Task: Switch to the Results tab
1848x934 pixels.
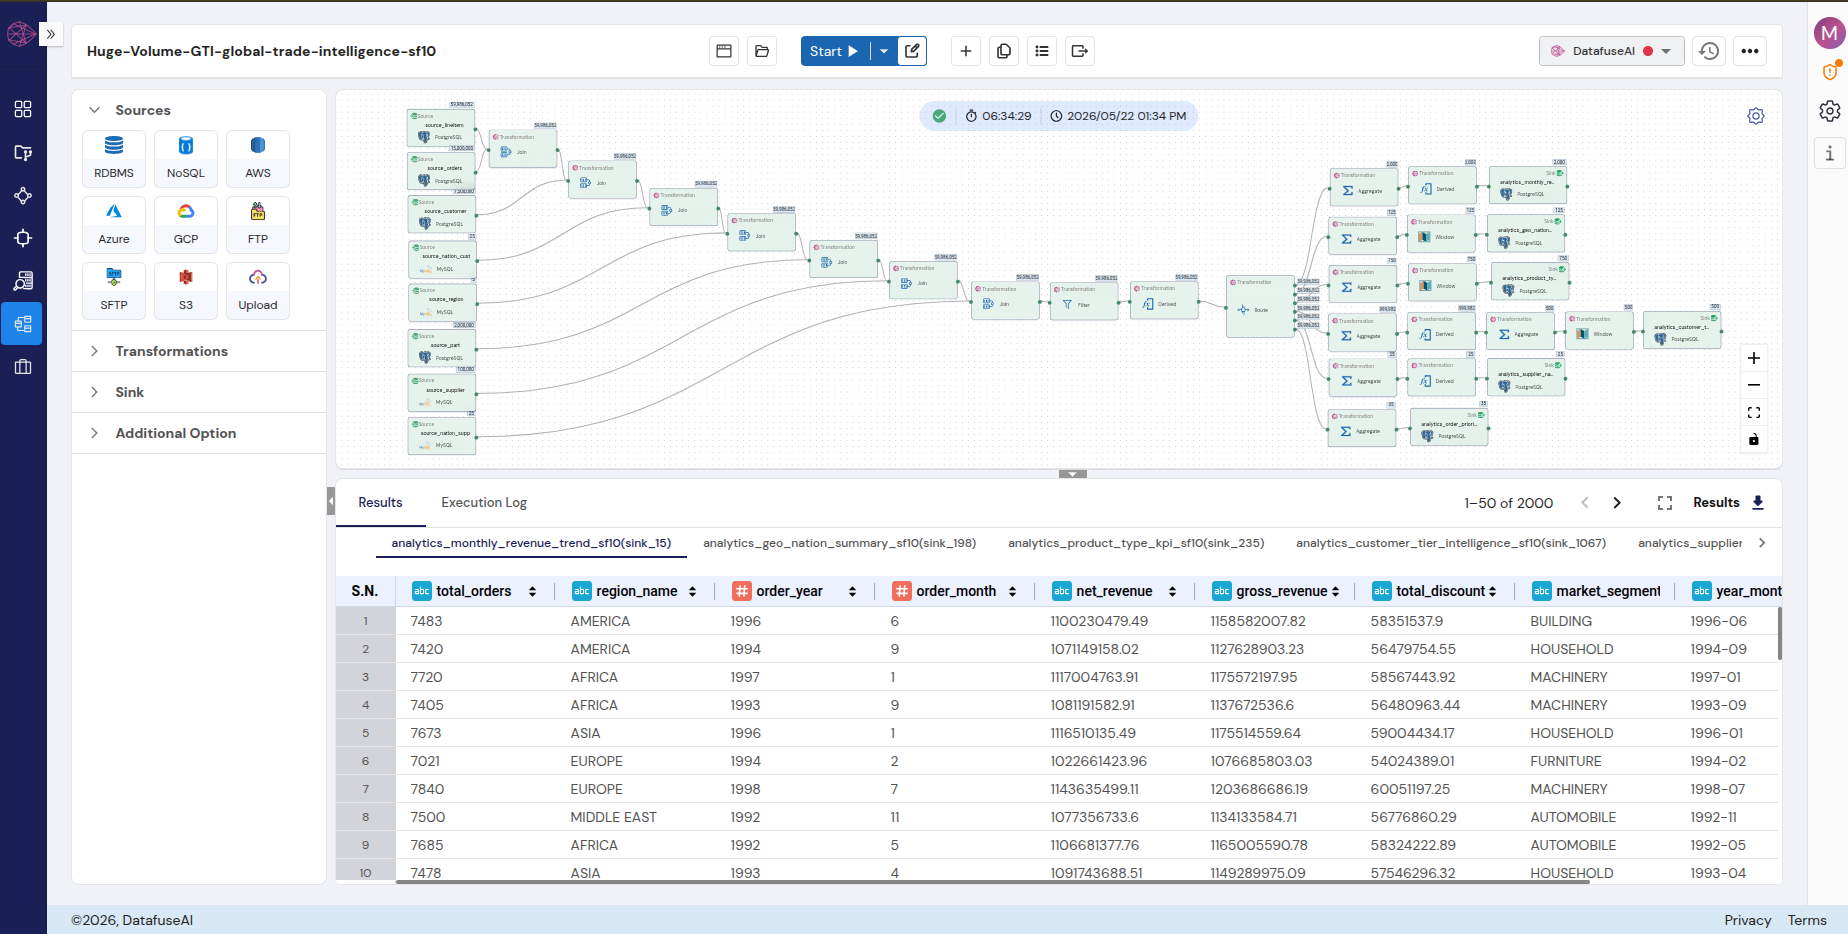Action: (x=381, y=503)
